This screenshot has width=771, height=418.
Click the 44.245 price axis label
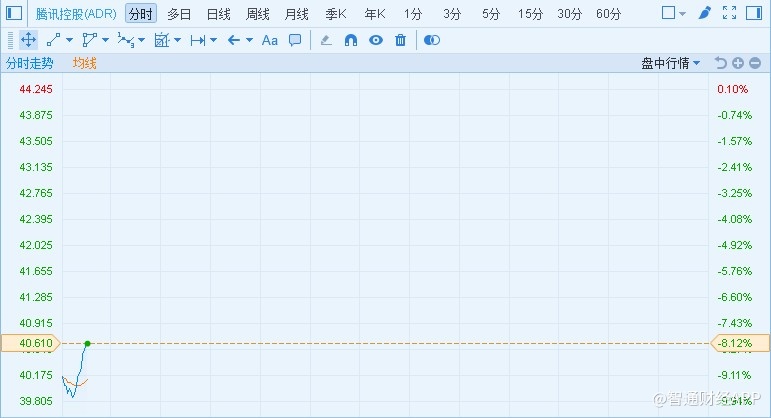point(36,89)
